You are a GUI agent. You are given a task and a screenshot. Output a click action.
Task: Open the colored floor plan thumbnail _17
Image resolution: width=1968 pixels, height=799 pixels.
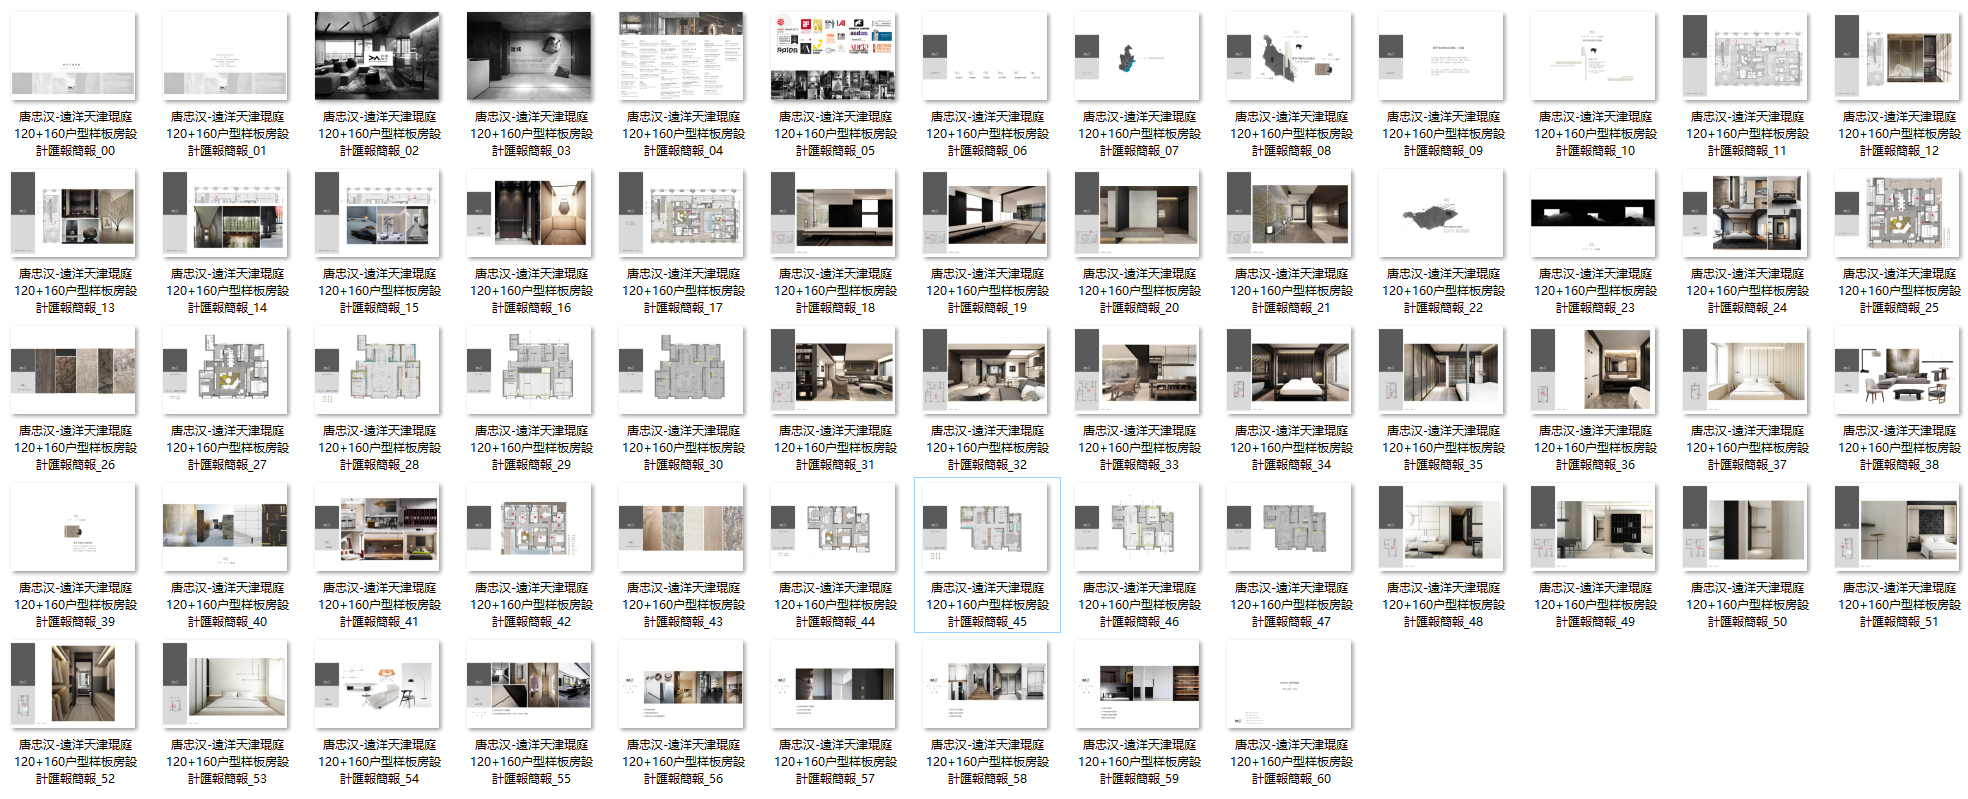(681, 213)
